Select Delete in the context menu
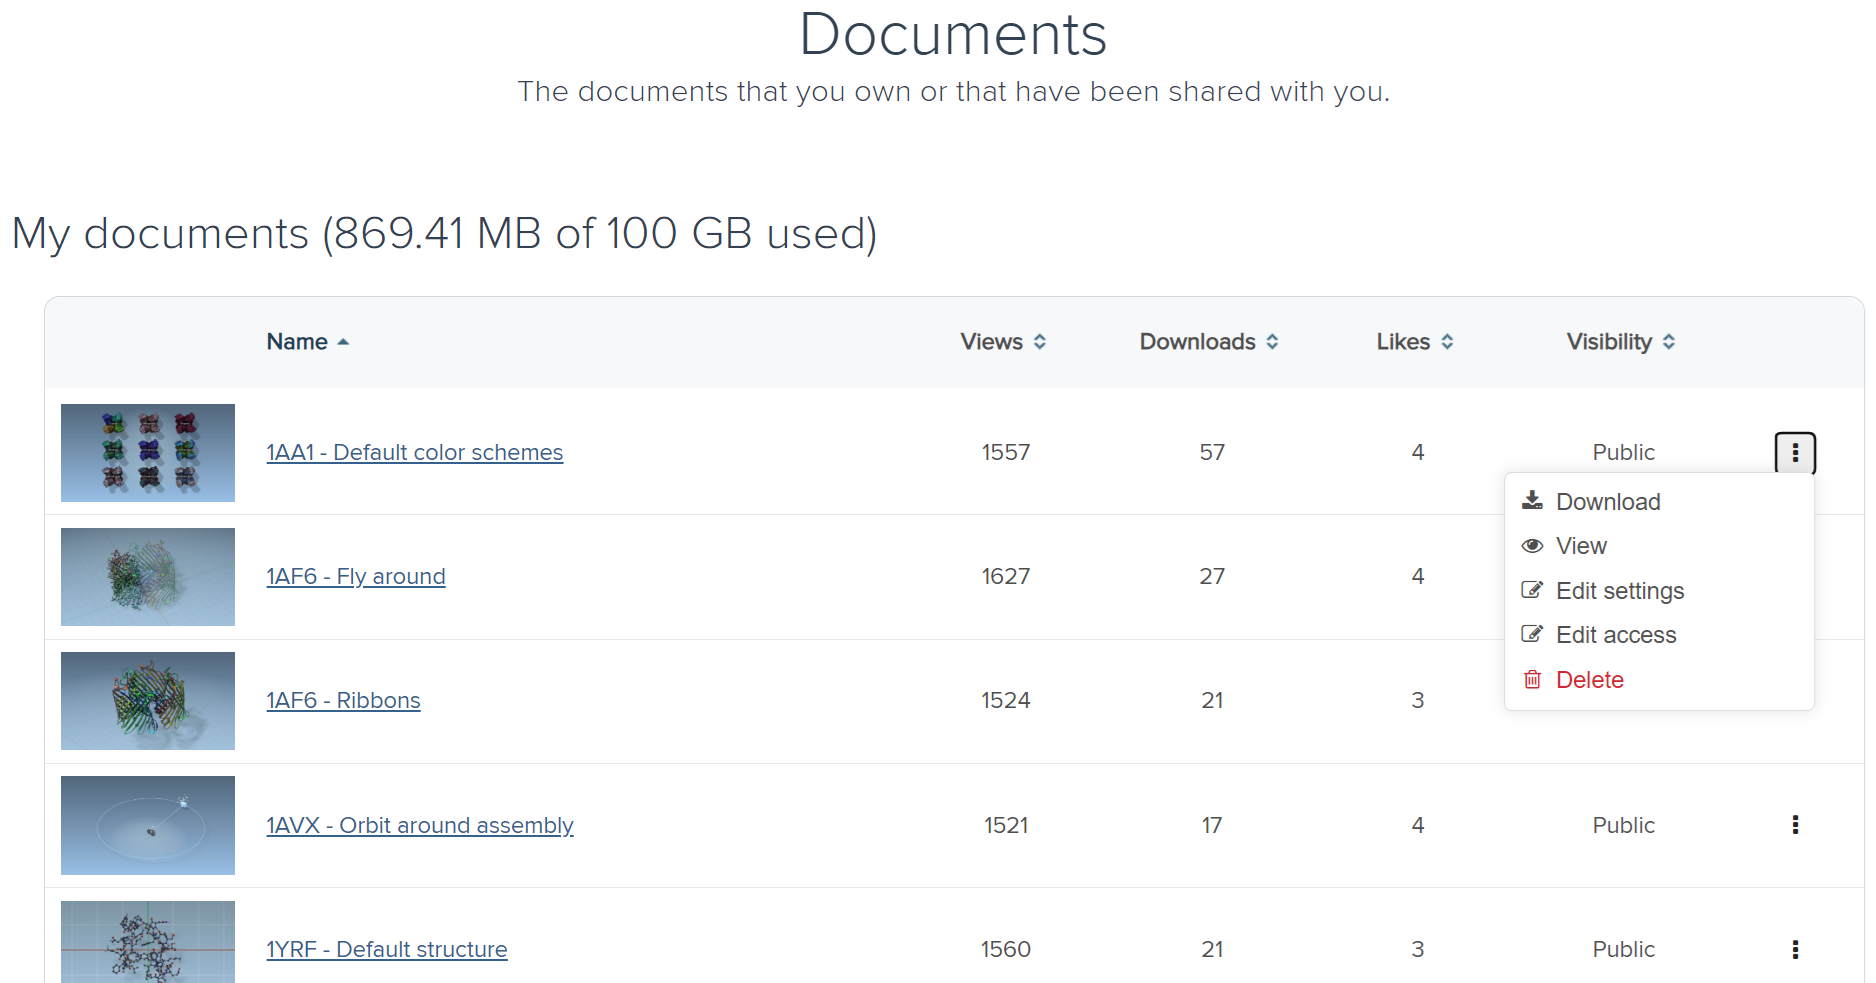This screenshot has width=1876, height=983. (x=1588, y=679)
